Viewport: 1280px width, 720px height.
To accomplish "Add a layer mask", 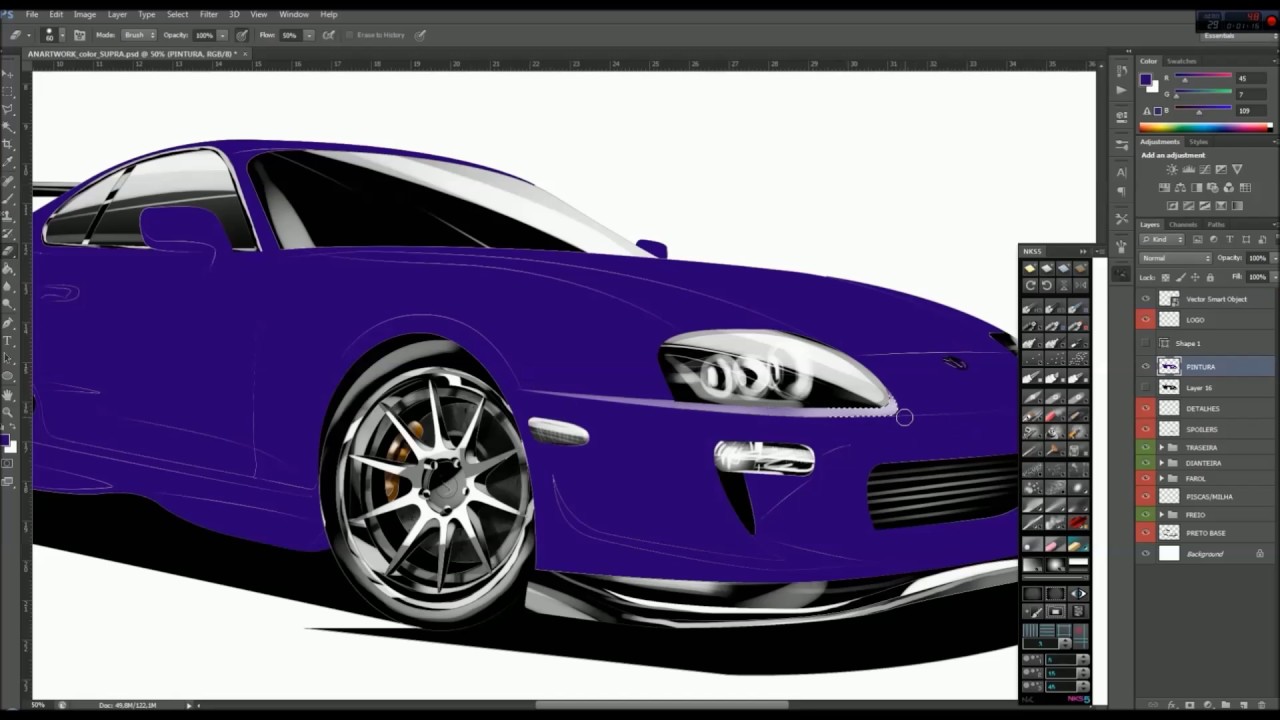I will [1190, 705].
